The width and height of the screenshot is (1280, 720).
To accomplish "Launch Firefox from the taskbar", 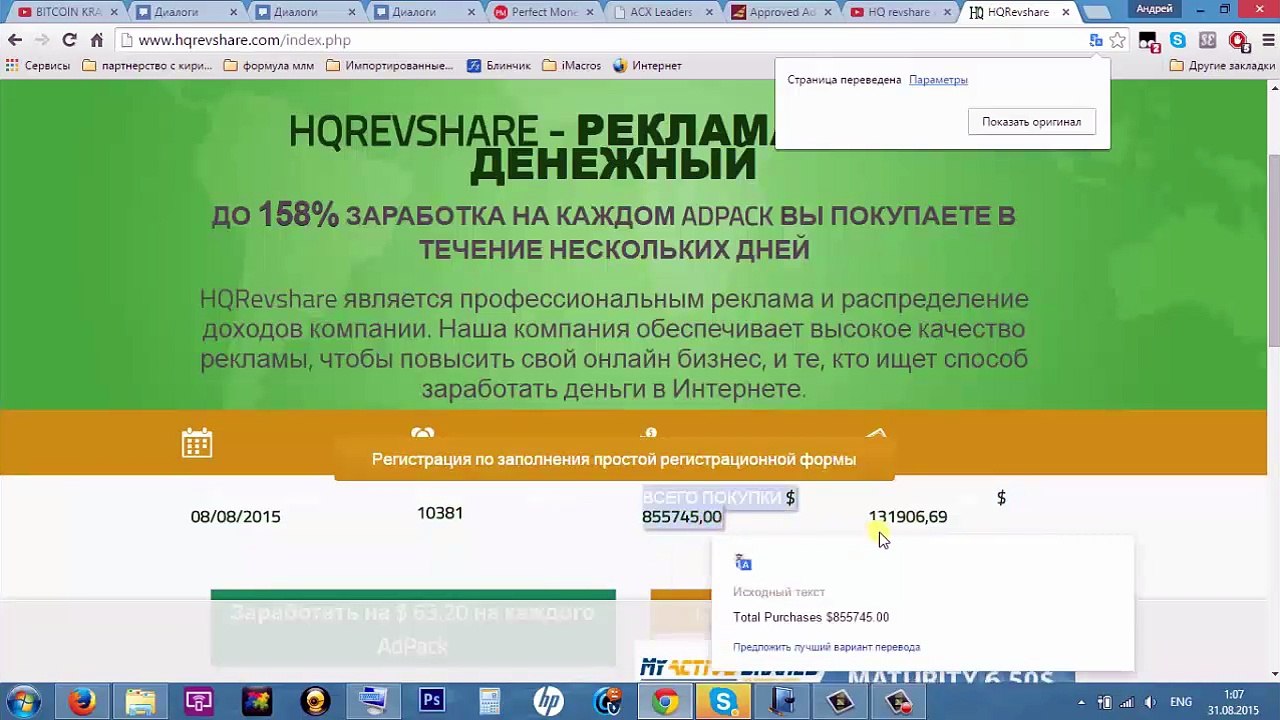I will 82,701.
